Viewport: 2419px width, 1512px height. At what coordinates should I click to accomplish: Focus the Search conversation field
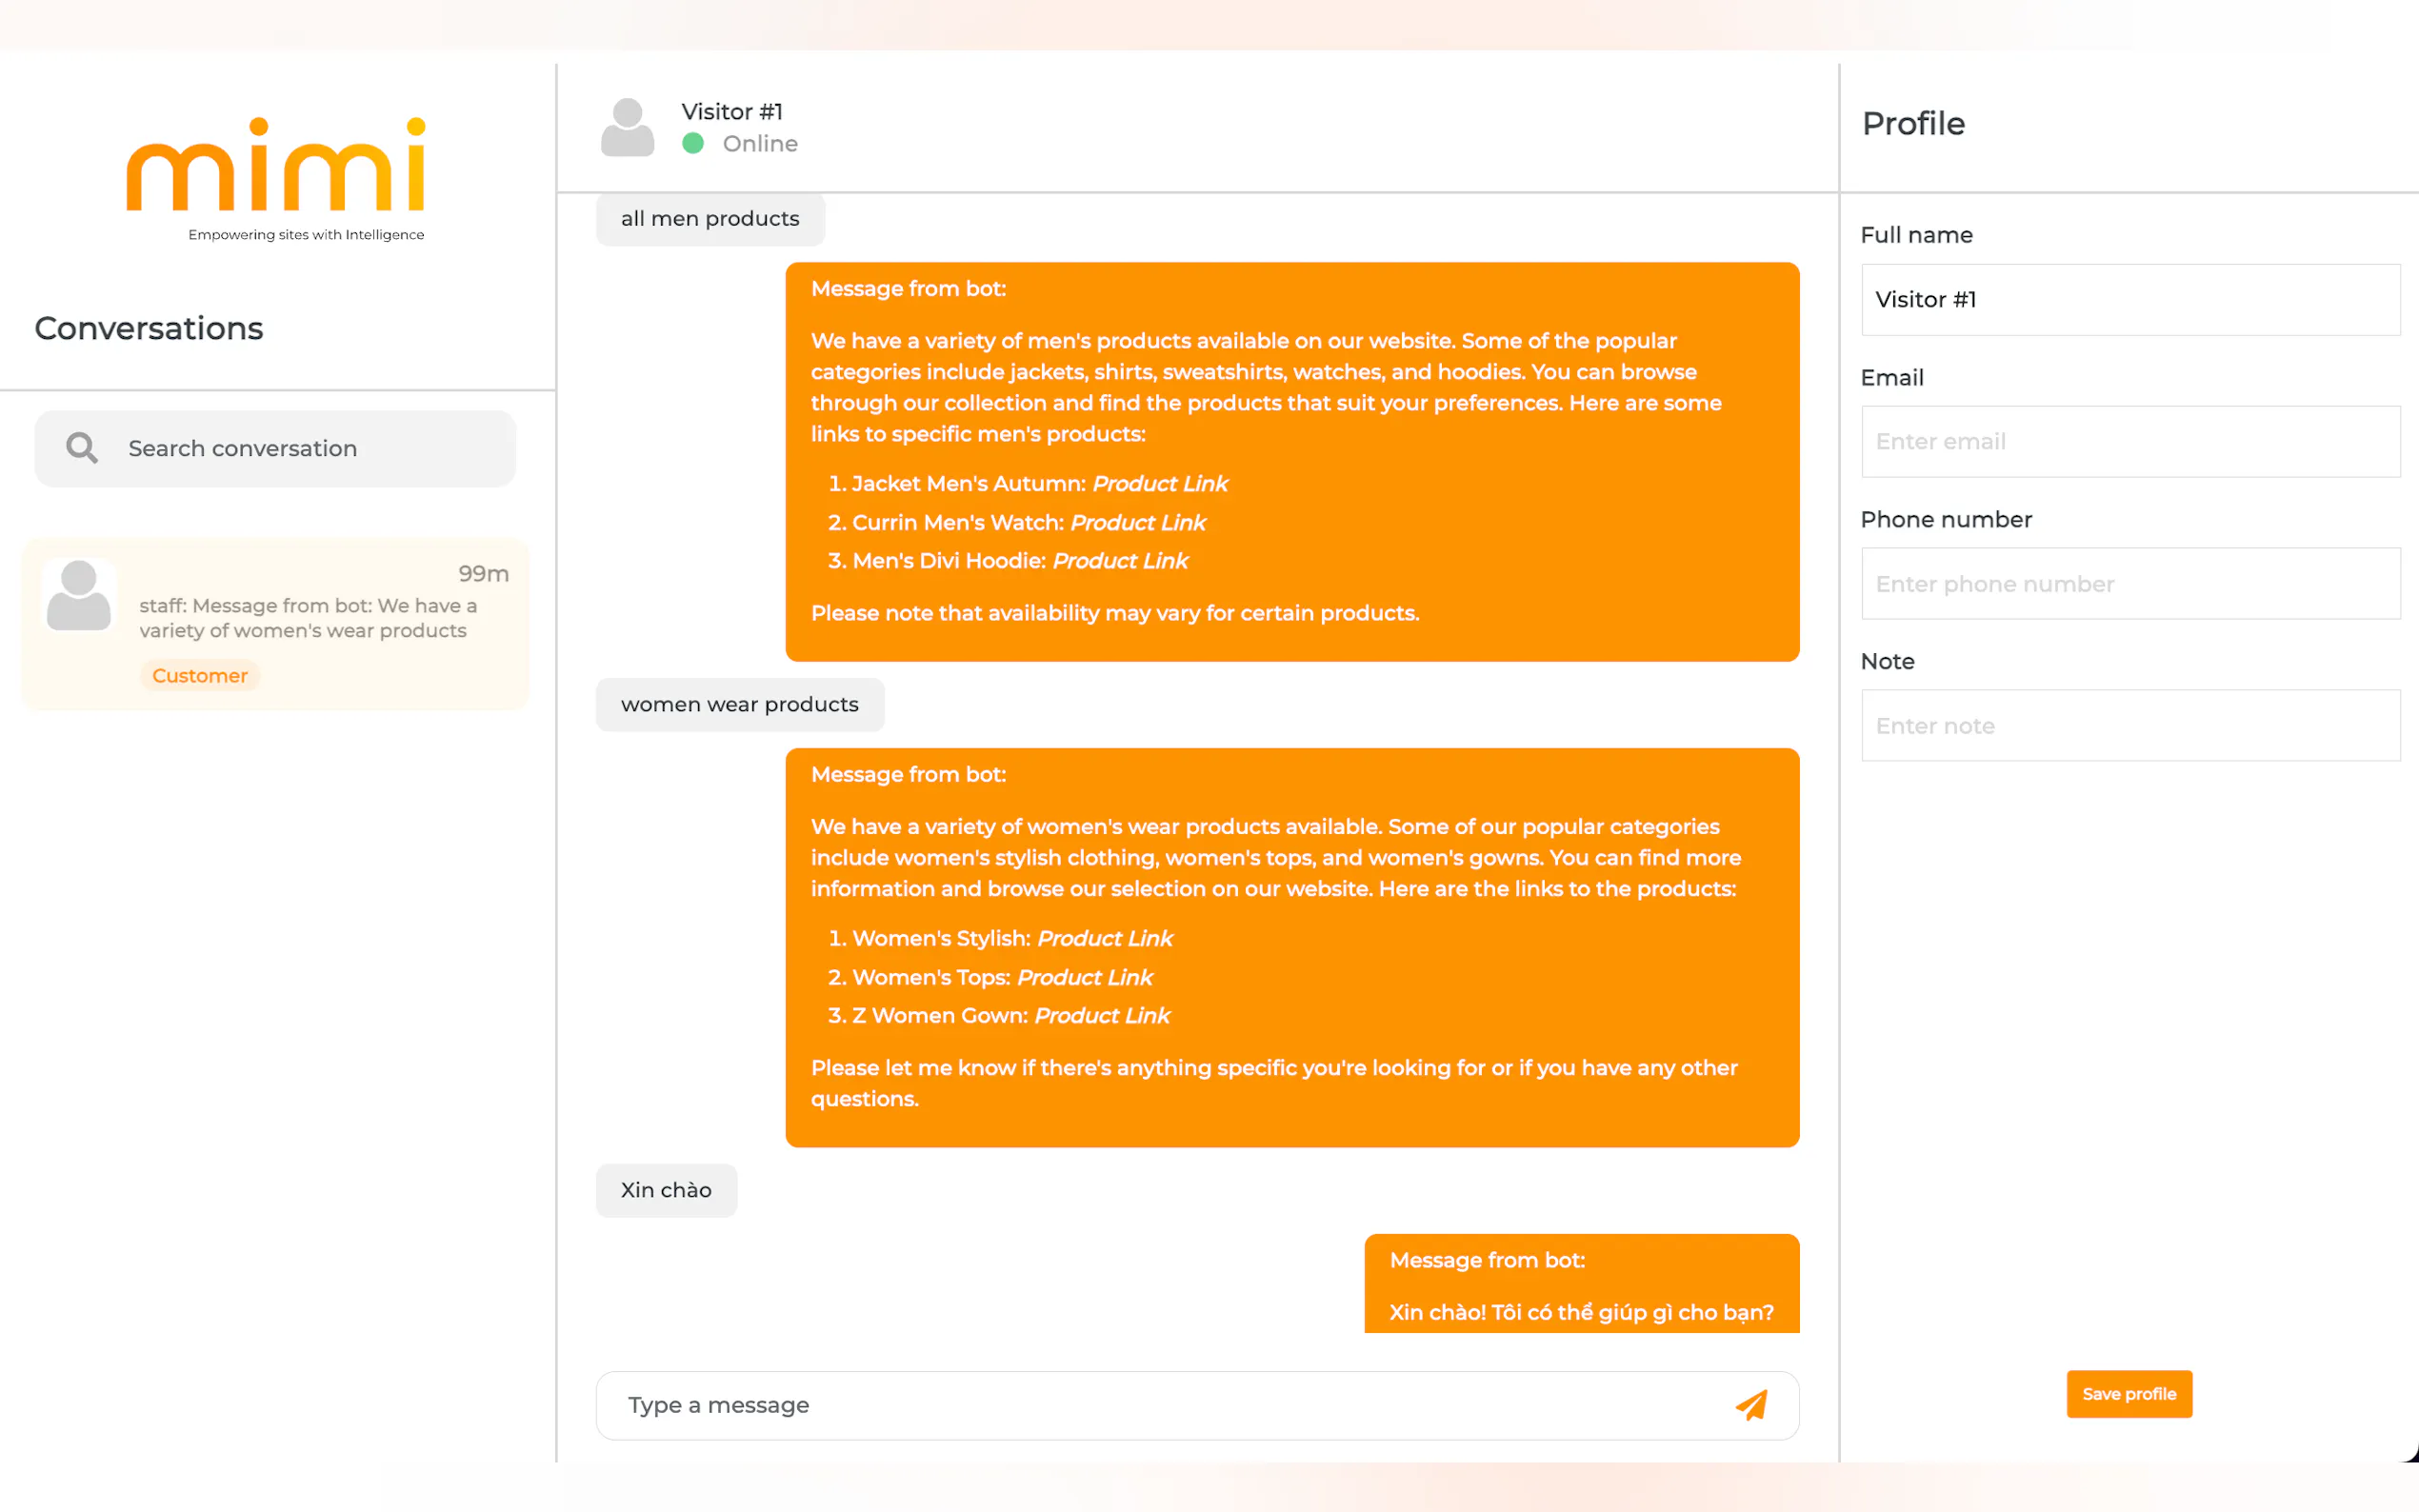(x=300, y=448)
